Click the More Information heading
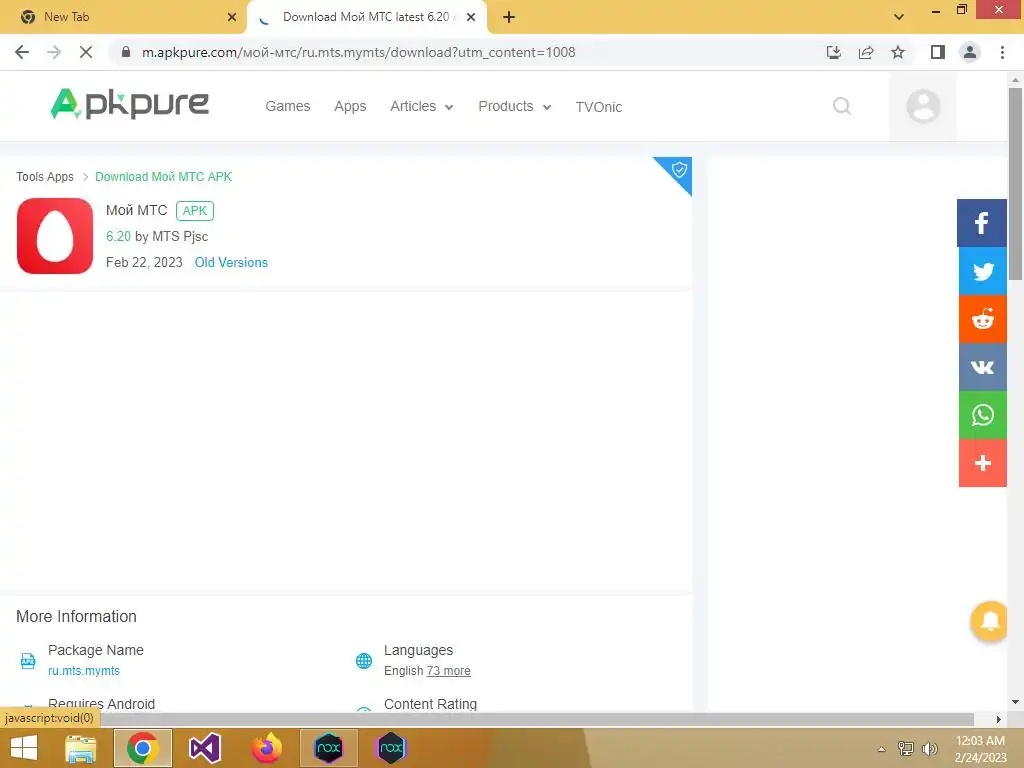Viewport: 1024px width, 768px height. [76, 616]
